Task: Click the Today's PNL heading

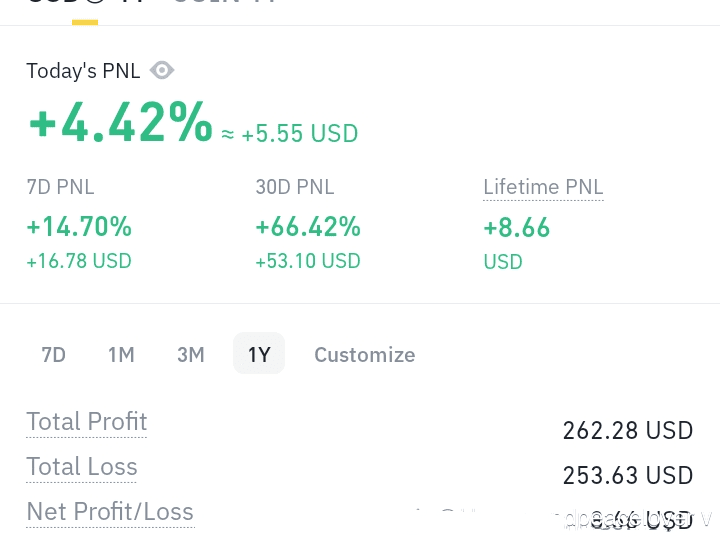Action: click(76, 71)
